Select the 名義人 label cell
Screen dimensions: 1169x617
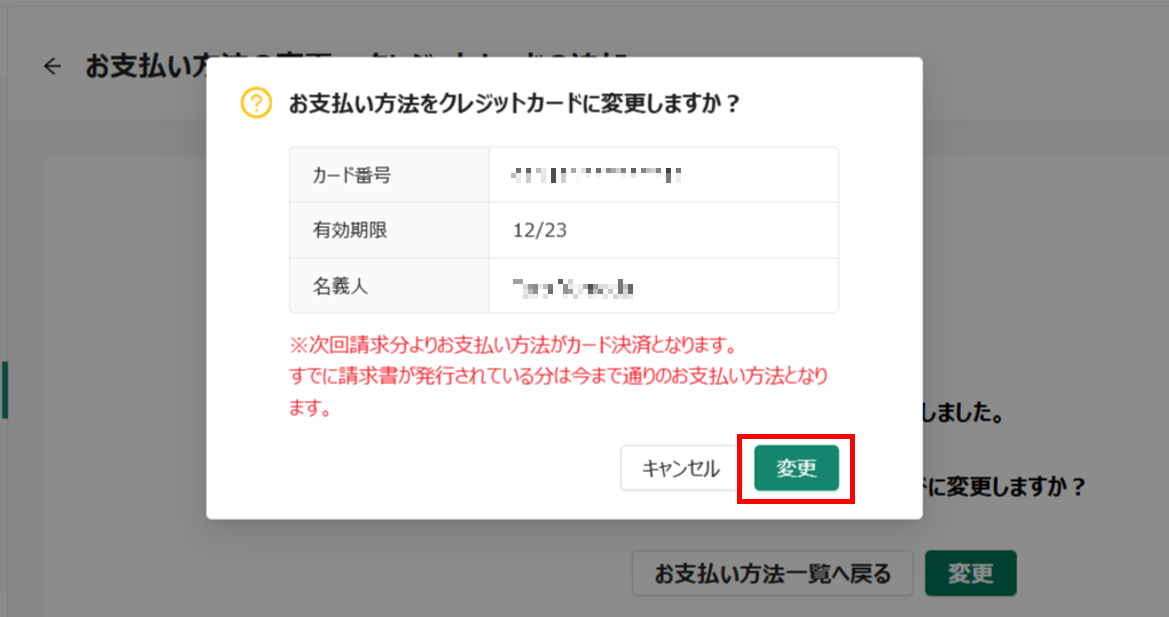click(x=389, y=285)
